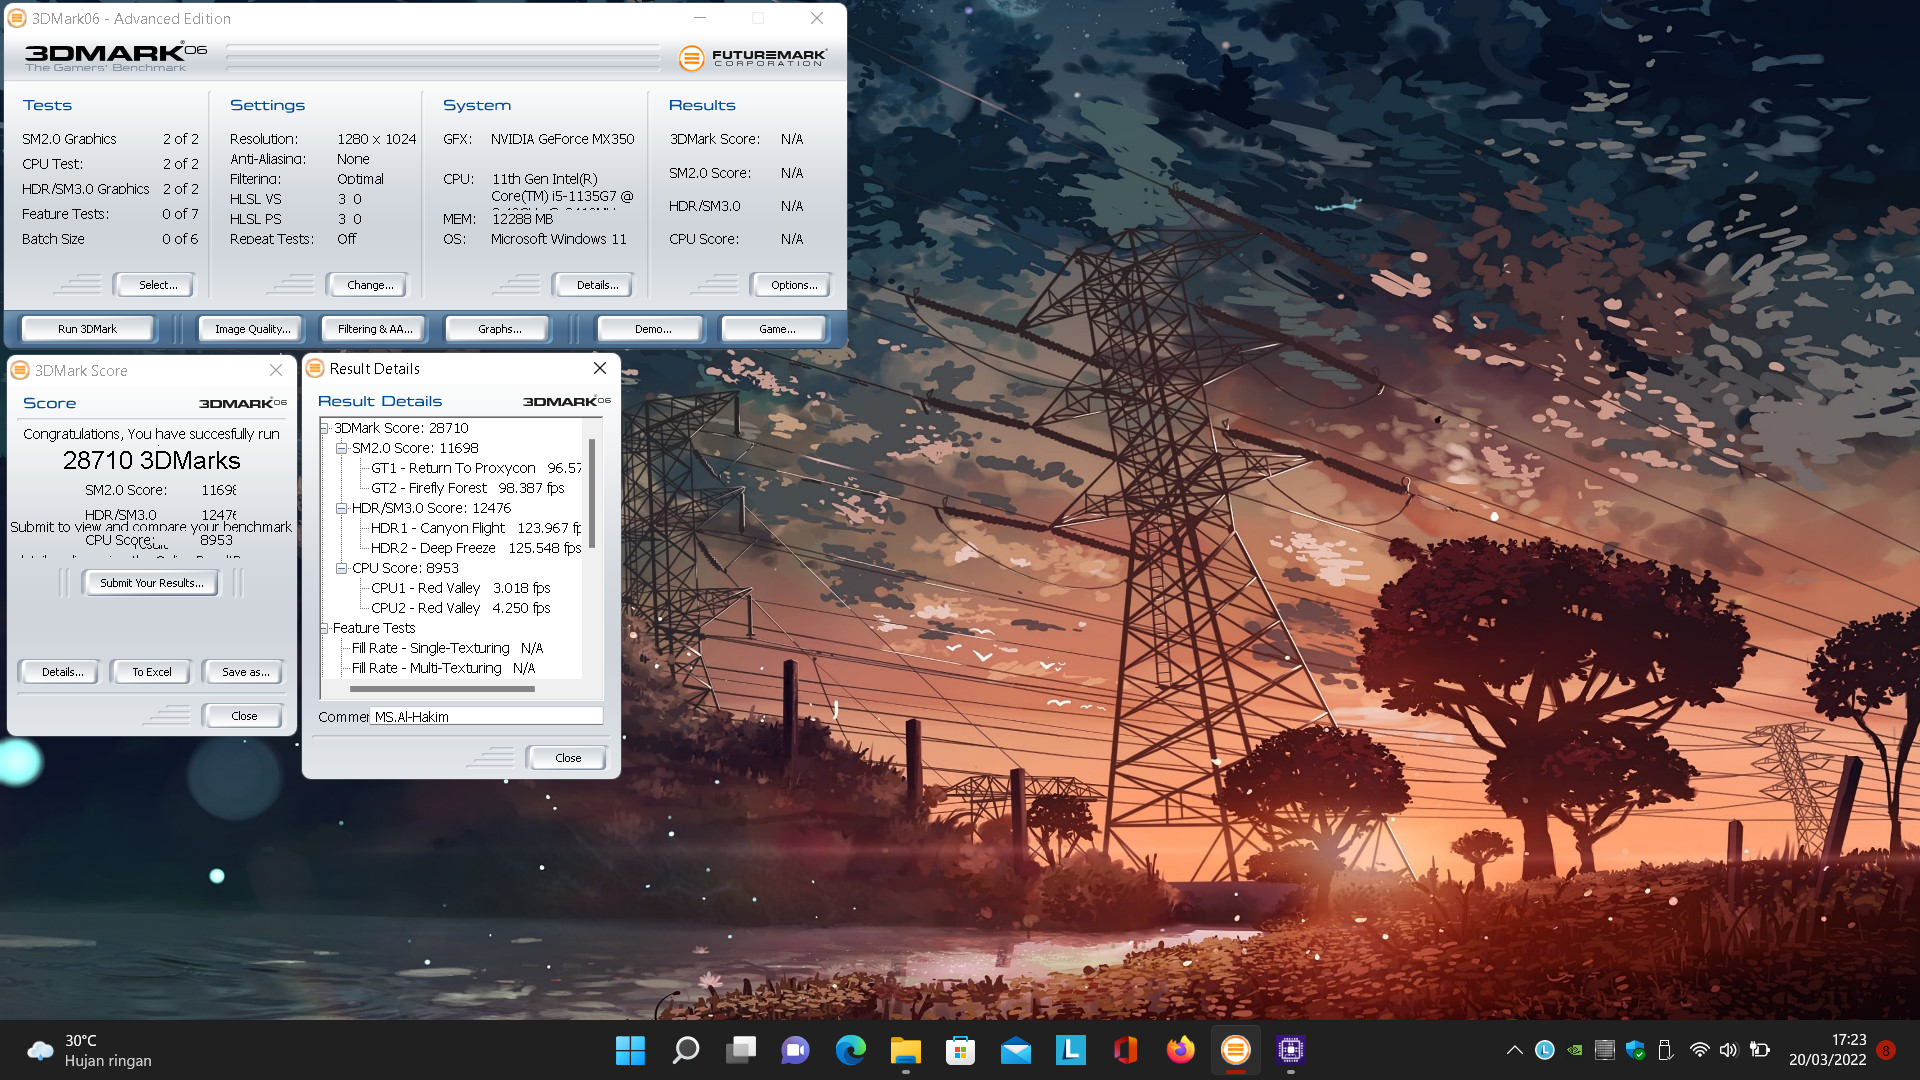1920x1080 pixels.
Task: Click Close in 3DMark Score window
Action: coord(243,716)
